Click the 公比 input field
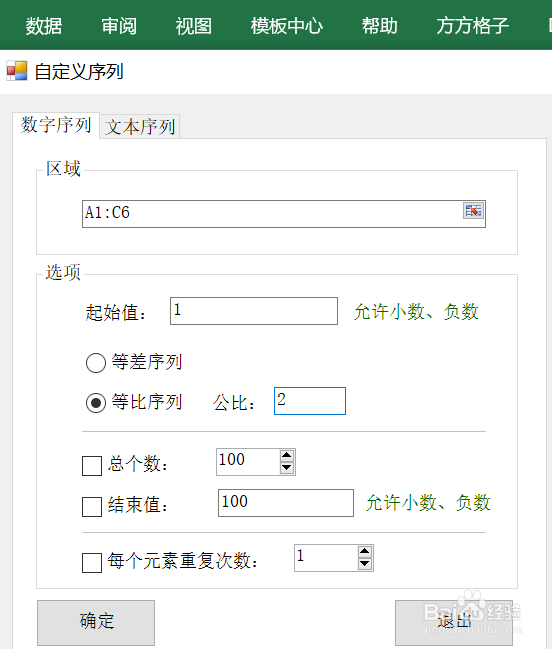The width and height of the screenshot is (552, 649). (x=310, y=401)
